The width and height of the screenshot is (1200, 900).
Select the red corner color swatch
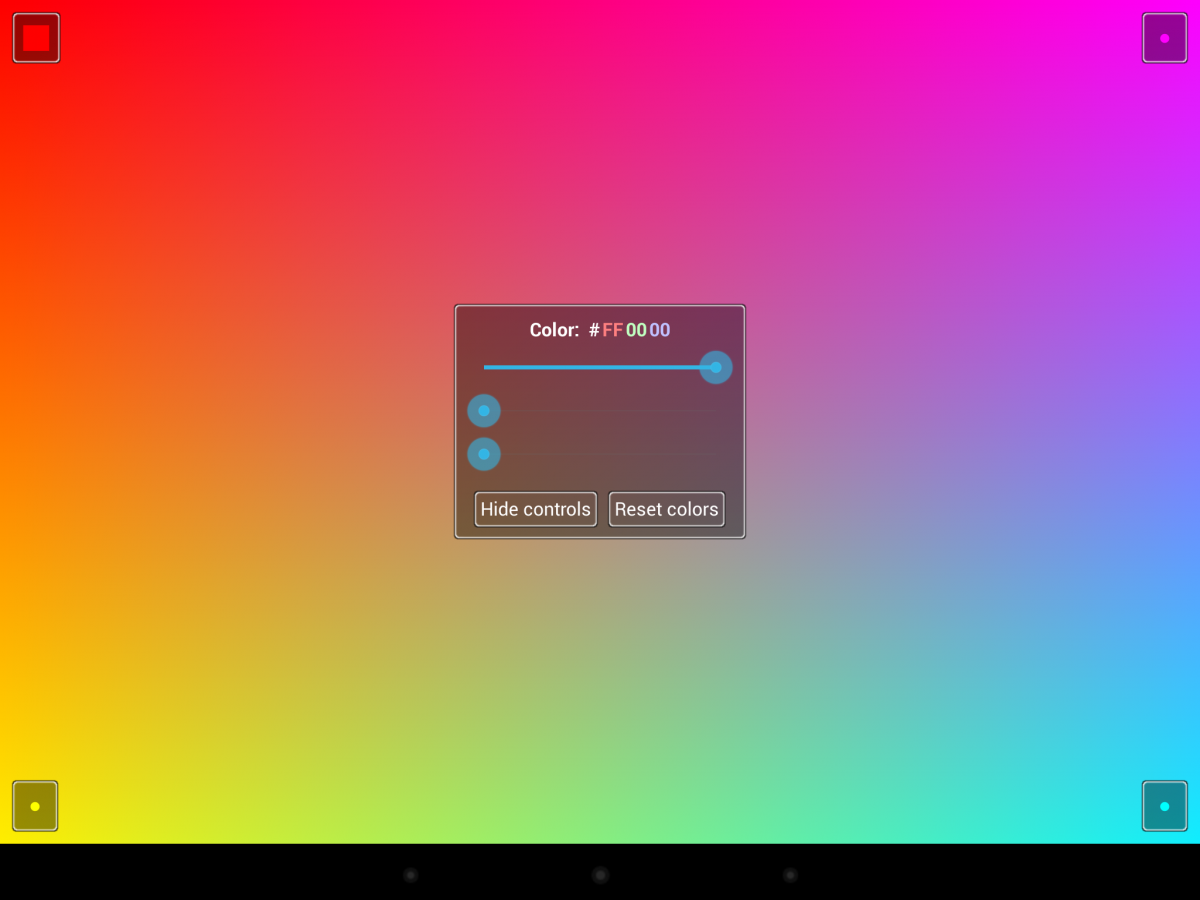click(x=36, y=38)
